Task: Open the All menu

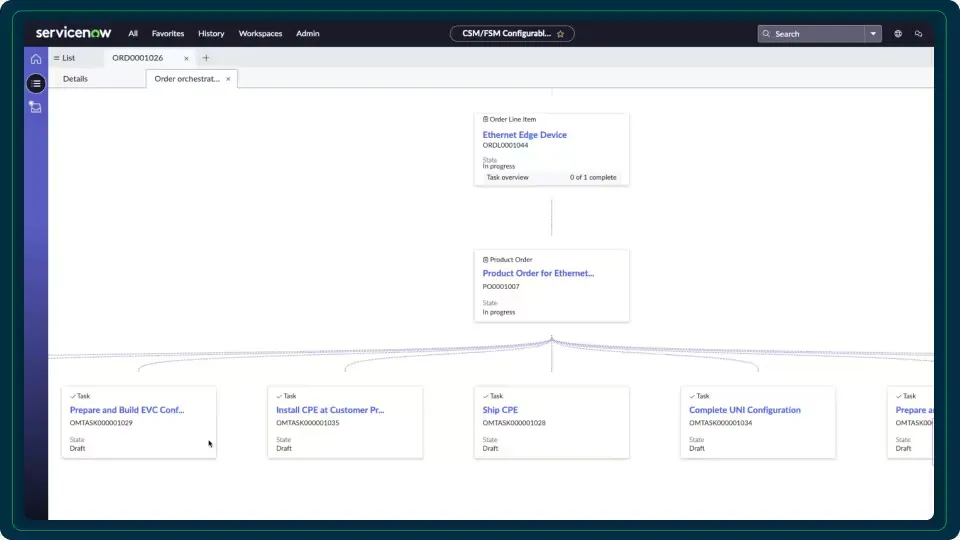Action: click(133, 34)
